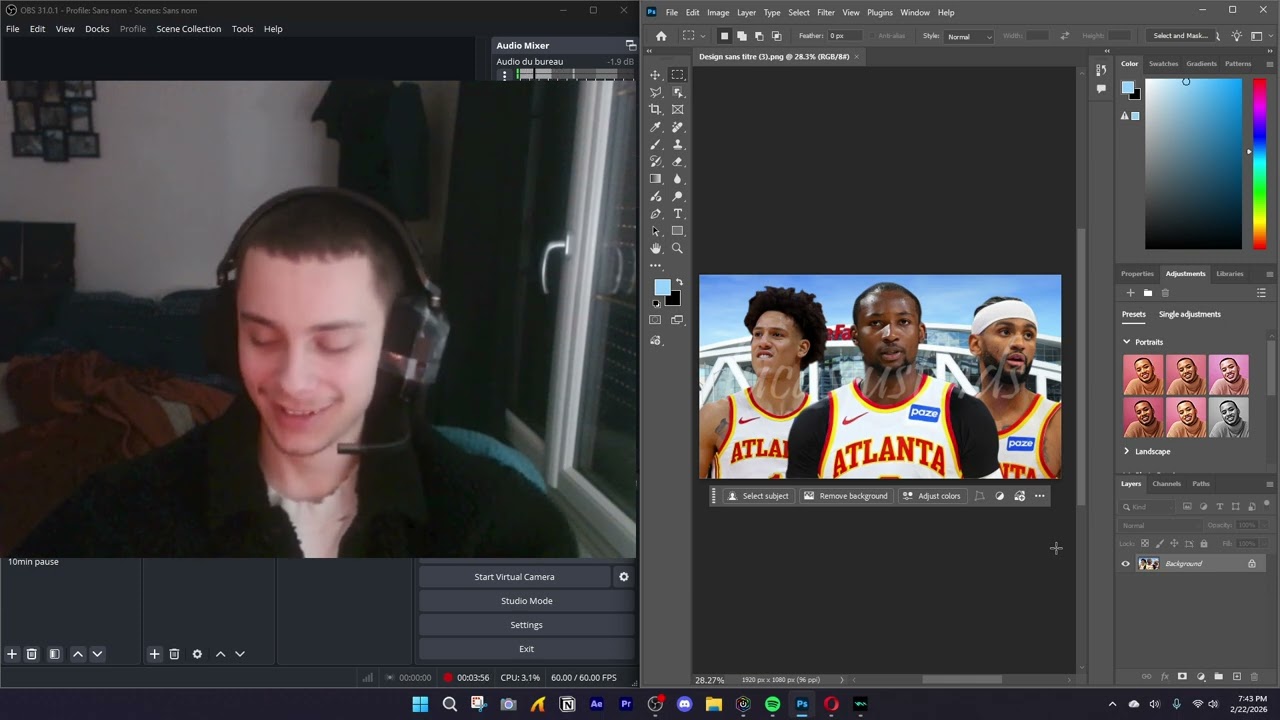Open the Kind layer filter dropdown
This screenshot has width=1280, height=720.
coord(1146,507)
